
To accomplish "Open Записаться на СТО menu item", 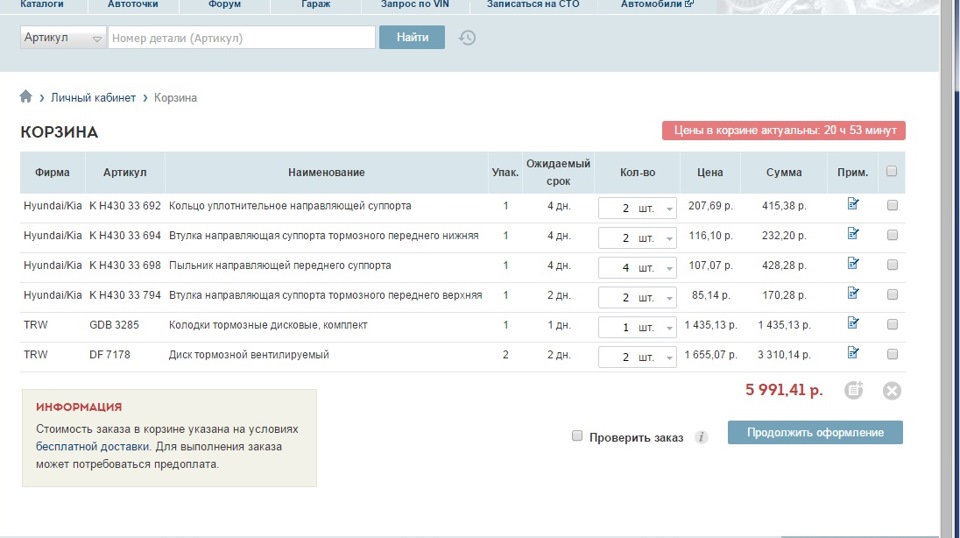I will click(x=533, y=4).
